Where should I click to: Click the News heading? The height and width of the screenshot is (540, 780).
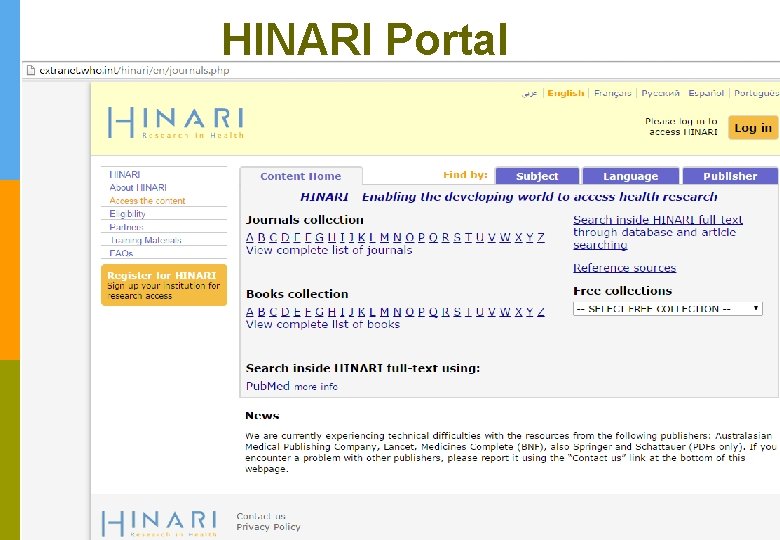(x=262, y=416)
